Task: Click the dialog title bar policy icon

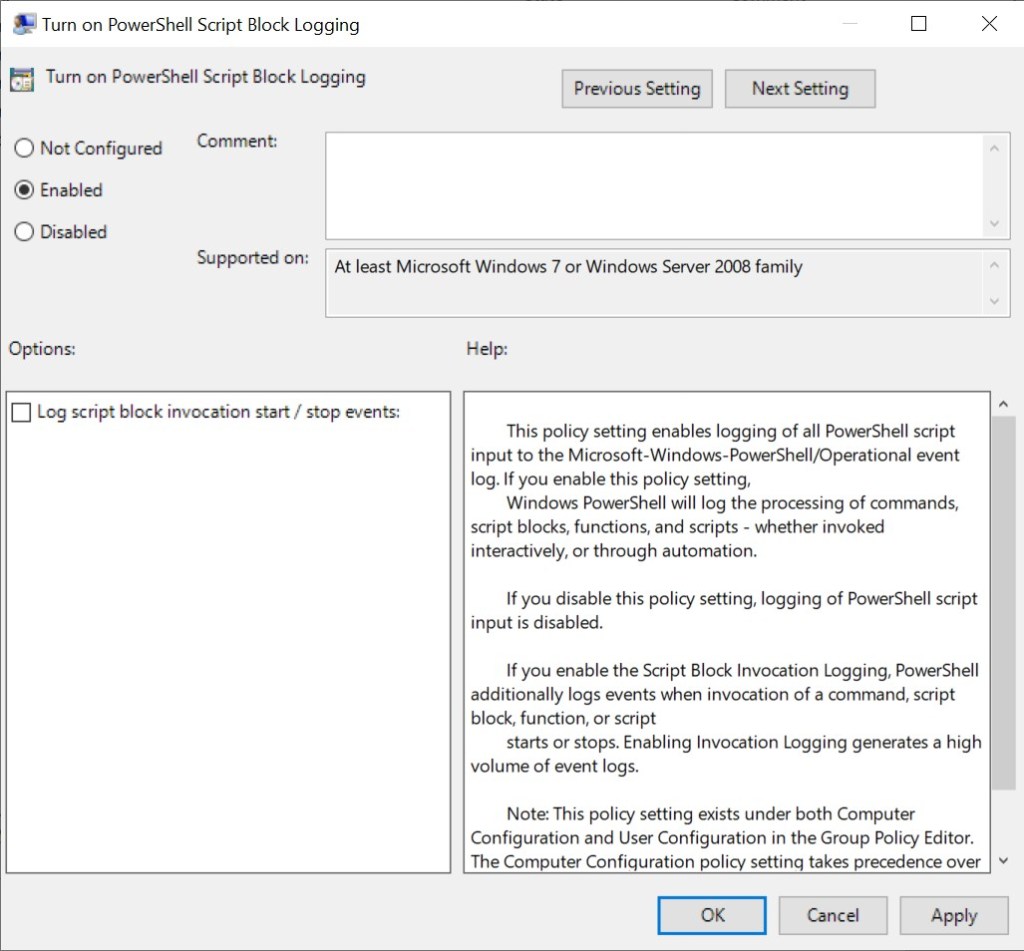Action: click(x=24, y=24)
